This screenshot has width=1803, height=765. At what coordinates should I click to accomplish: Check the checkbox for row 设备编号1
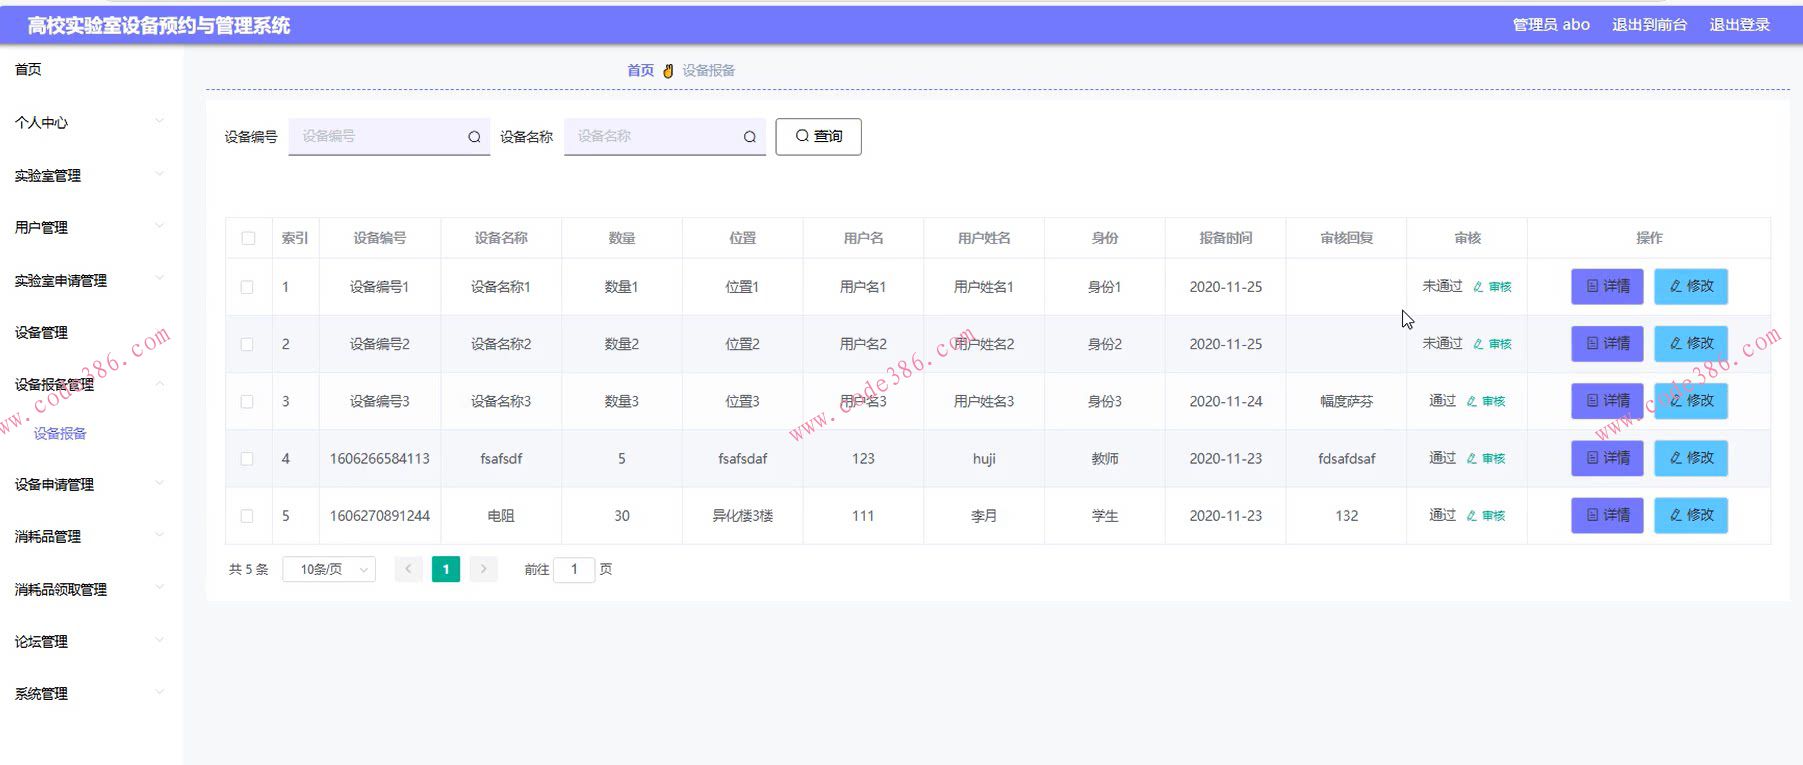[x=247, y=287]
